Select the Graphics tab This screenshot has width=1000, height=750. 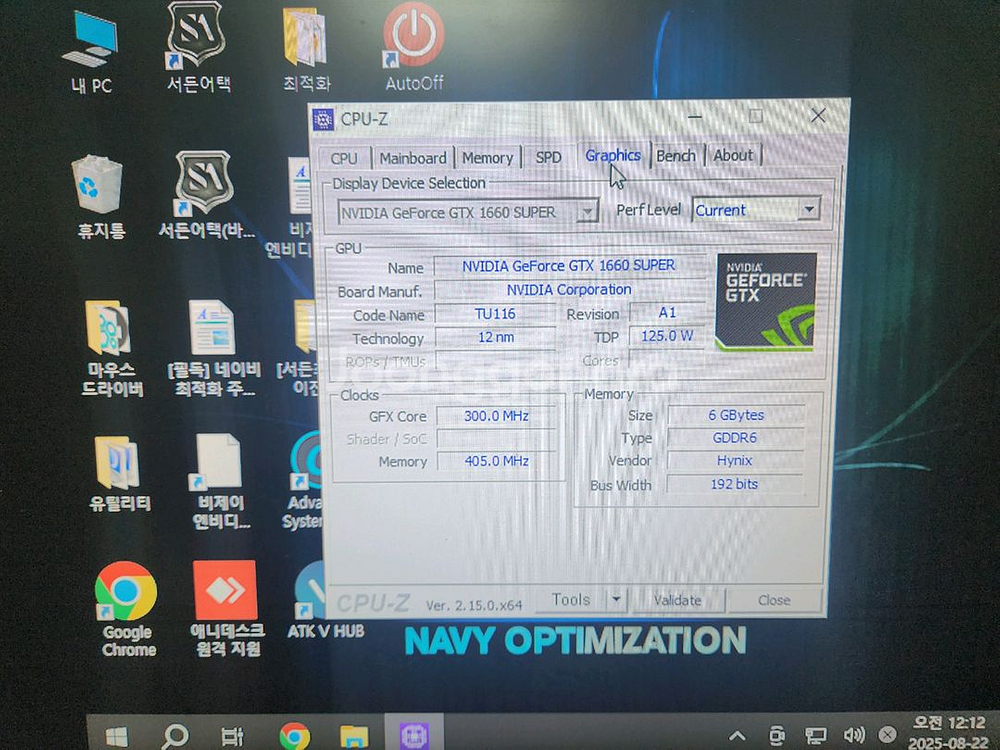[613, 155]
